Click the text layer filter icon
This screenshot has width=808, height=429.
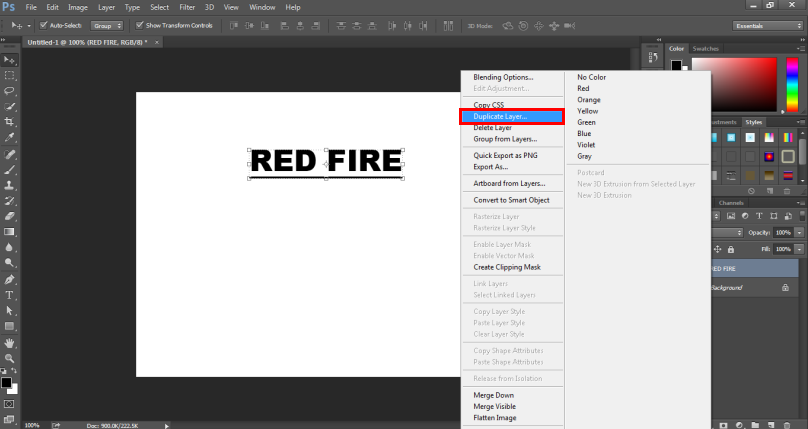(x=759, y=216)
